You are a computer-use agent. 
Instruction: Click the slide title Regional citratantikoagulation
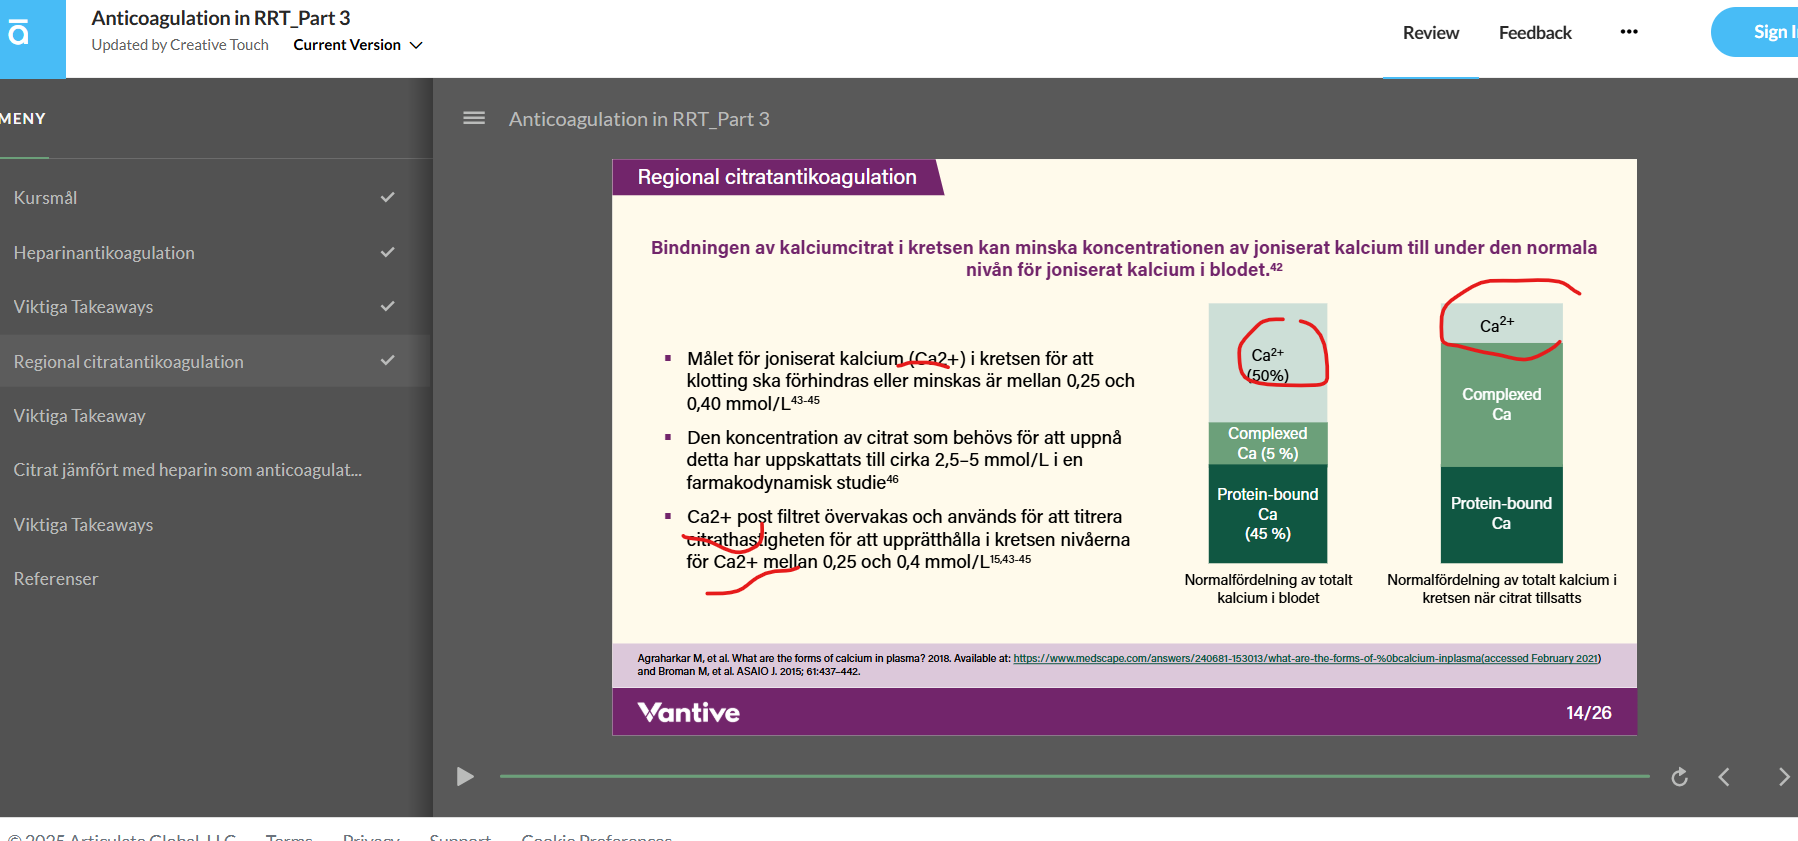coord(777,177)
